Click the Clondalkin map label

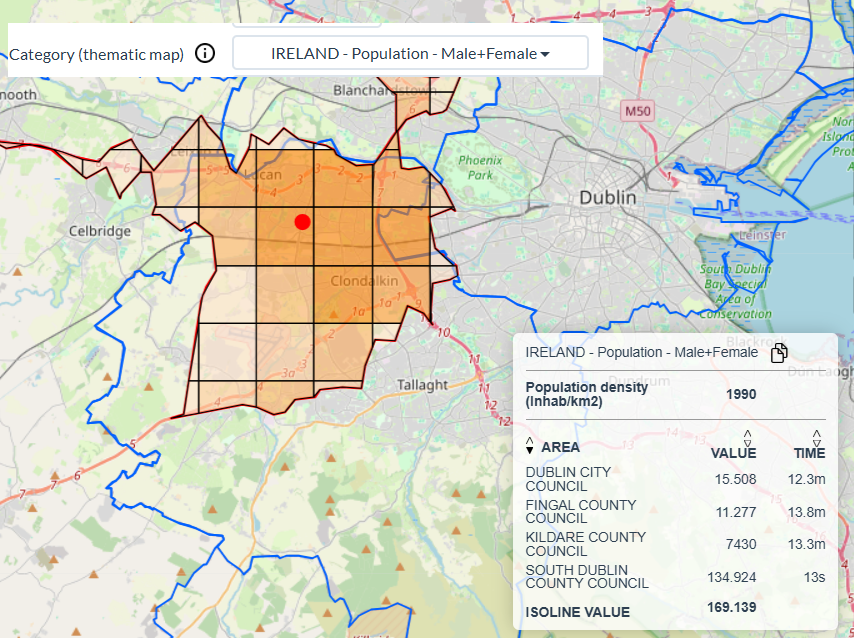364,281
